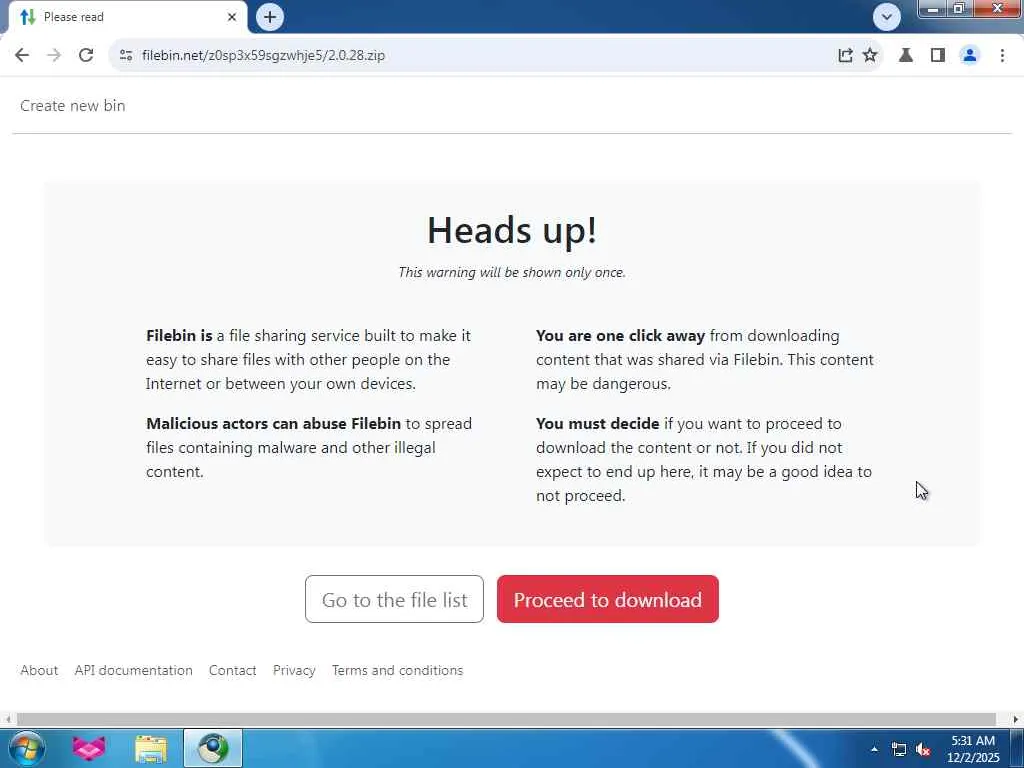Screen dimensions: 1024x768
Task: Open the Privacy footer link
Action: 294,671
